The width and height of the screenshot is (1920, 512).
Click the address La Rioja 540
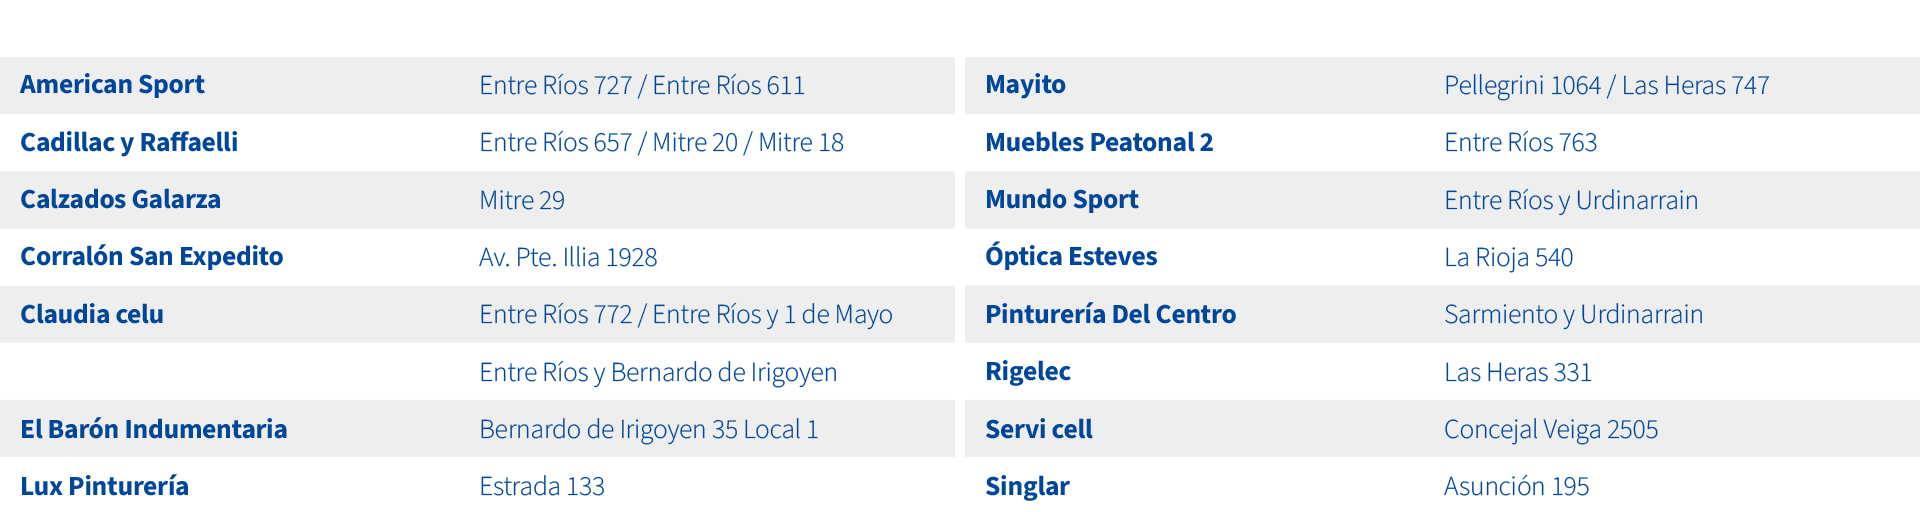click(1508, 257)
